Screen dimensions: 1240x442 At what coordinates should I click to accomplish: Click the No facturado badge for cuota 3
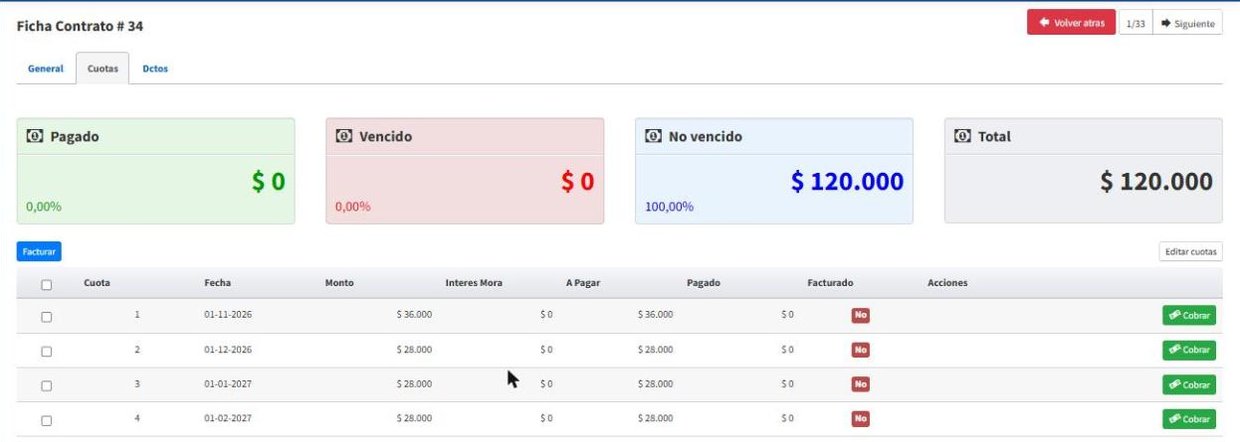(860, 384)
